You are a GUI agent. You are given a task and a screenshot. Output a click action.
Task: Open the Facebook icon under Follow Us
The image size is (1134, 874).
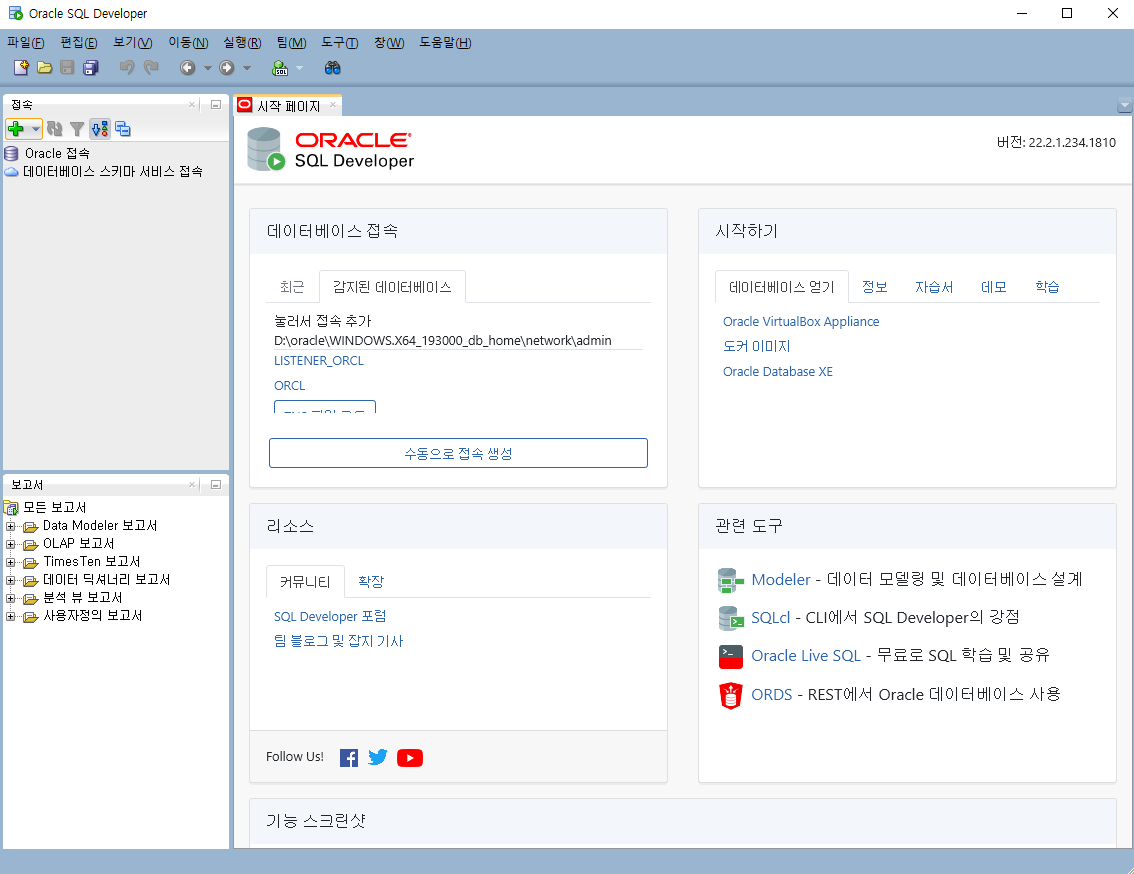pos(349,758)
